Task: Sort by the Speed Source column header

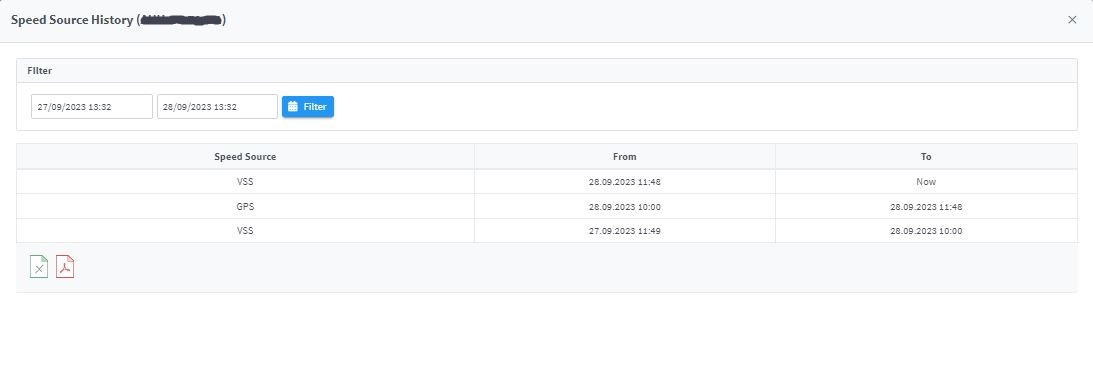Action: tap(245, 157)
